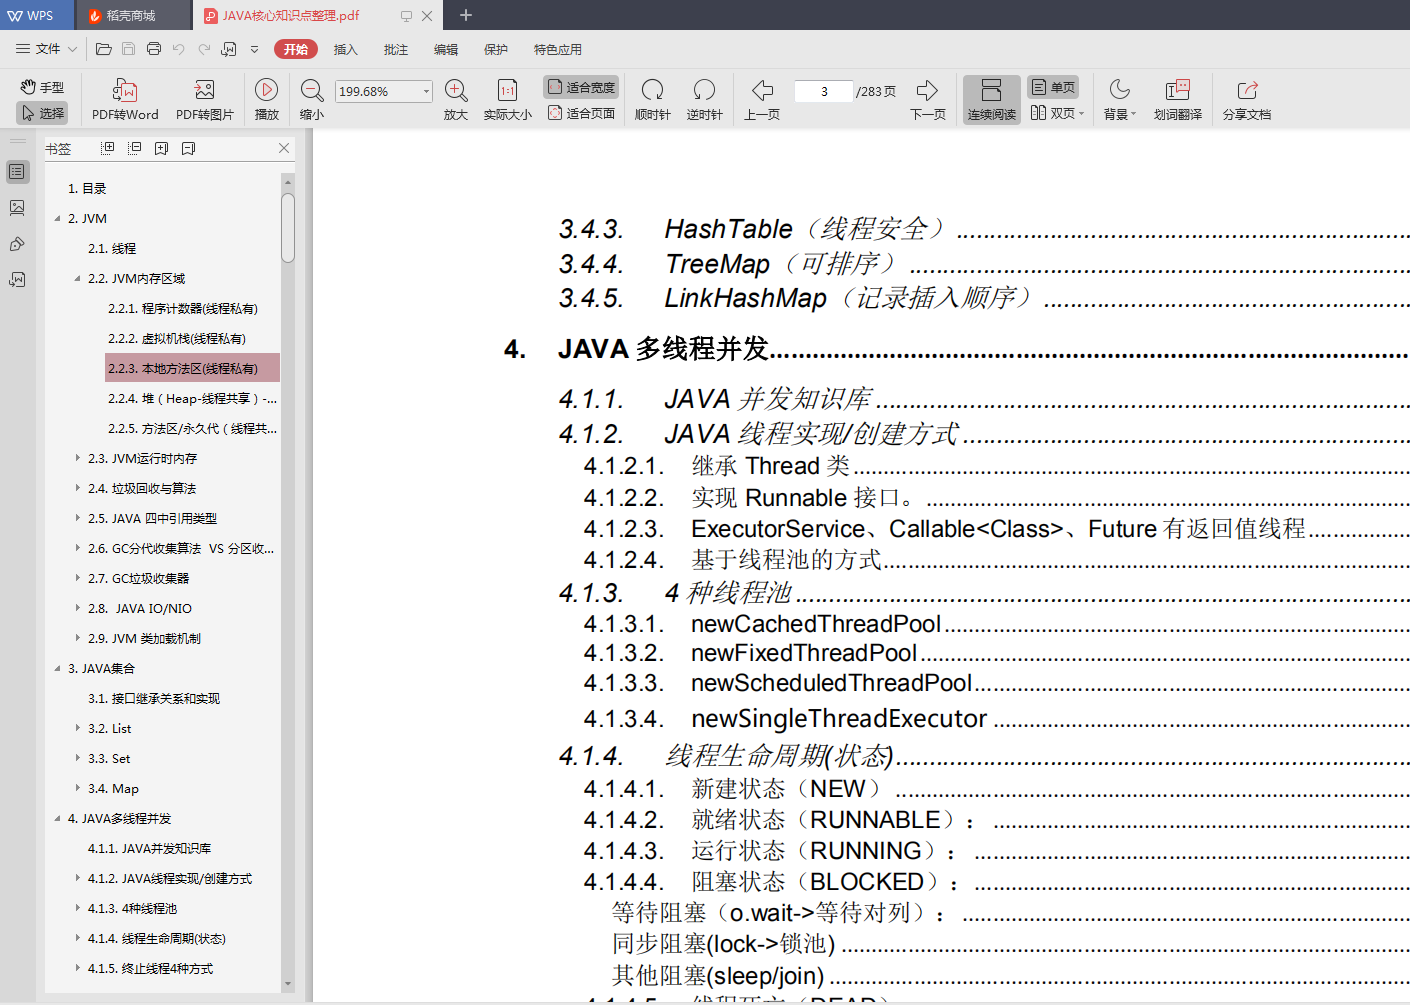Click the save icon in quick toolbar

click(x=128, y=49)
